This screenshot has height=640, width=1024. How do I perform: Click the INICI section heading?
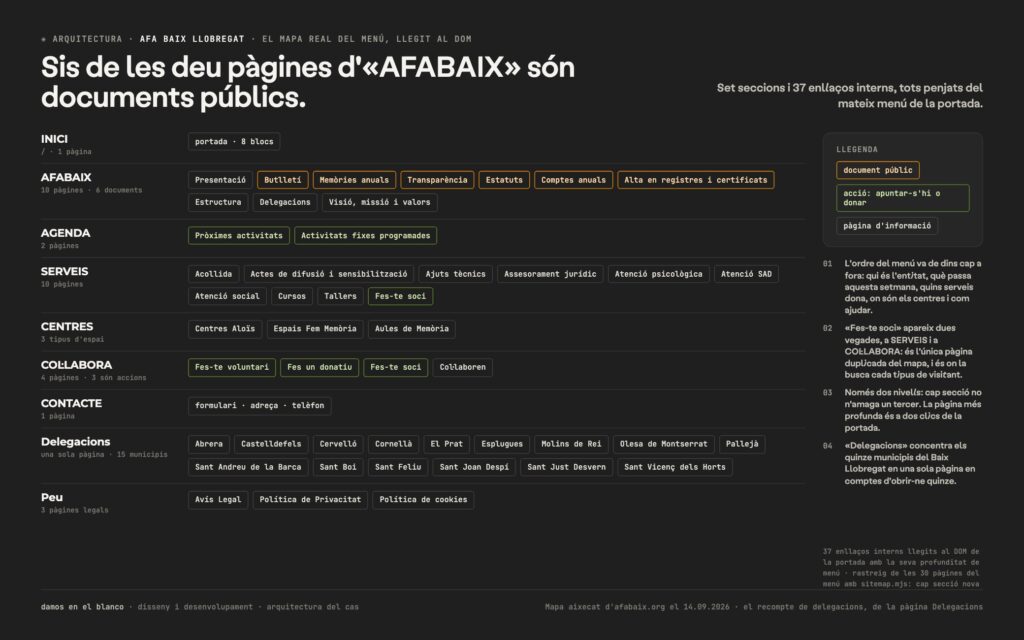click(54, 139)
